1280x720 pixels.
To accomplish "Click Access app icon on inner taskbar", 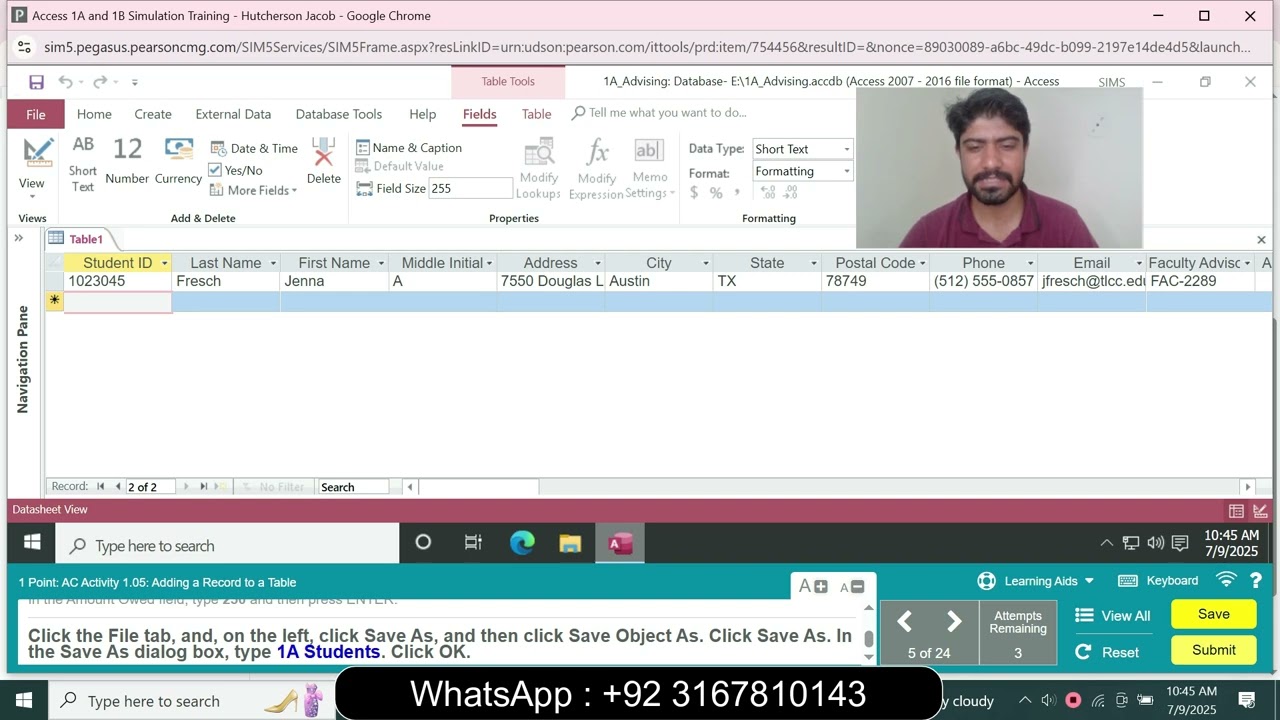I will 620,543.
